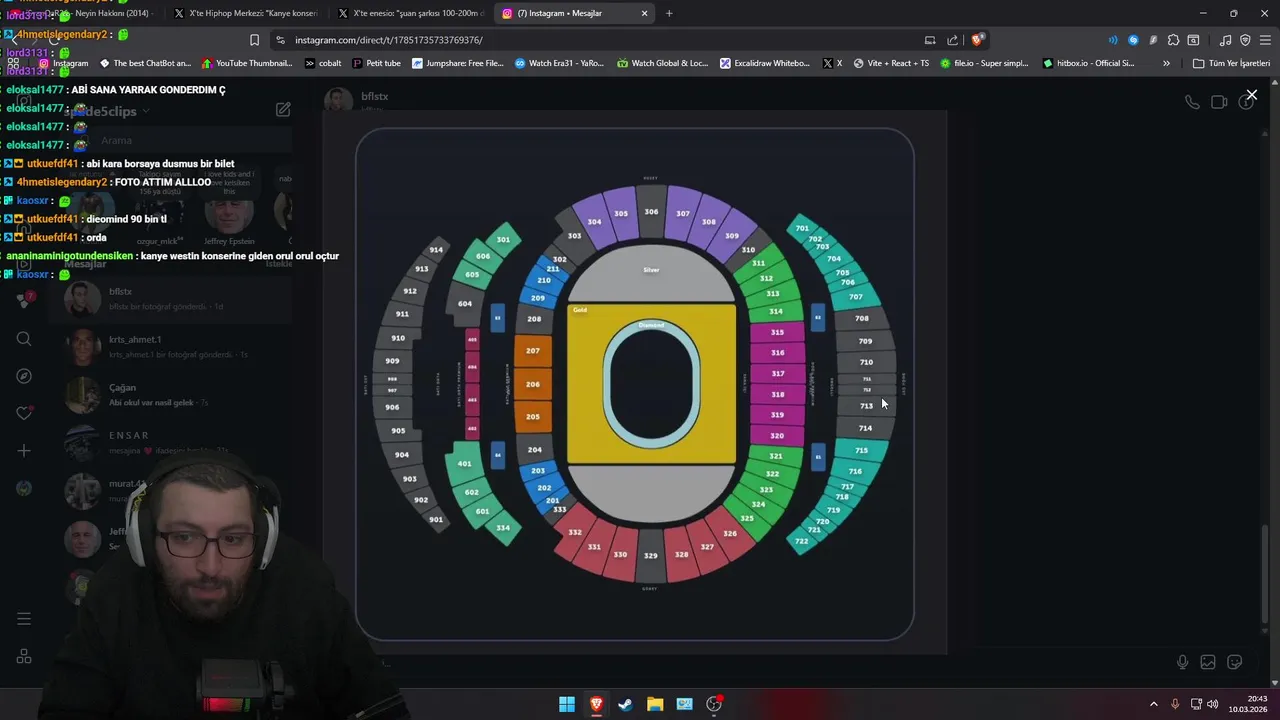
Task: Click bflstx chat header avatar
Action: tap(339, 100)
